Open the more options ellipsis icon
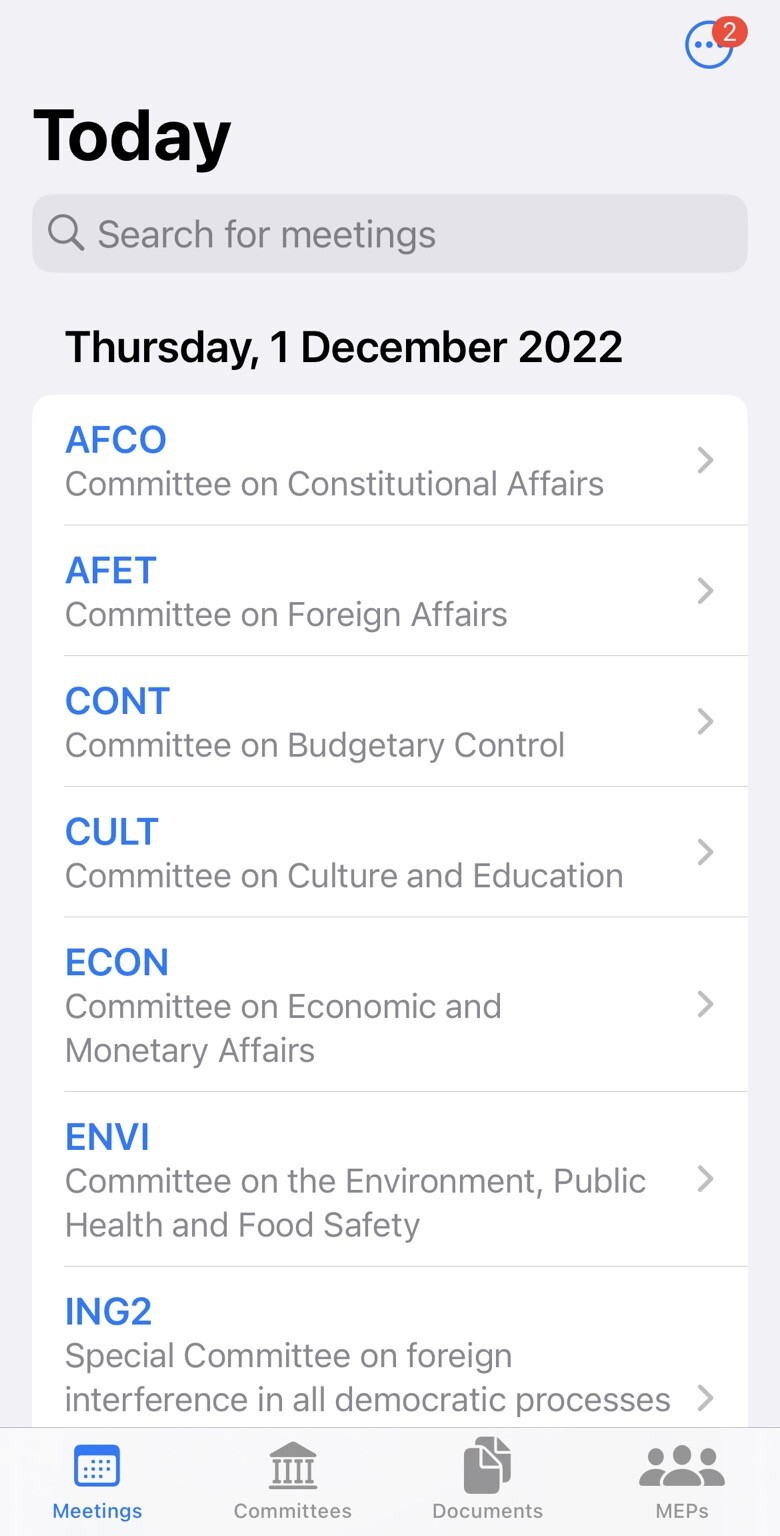The height and width of the screenshot is (1536, 780). [x=706, y=47]
